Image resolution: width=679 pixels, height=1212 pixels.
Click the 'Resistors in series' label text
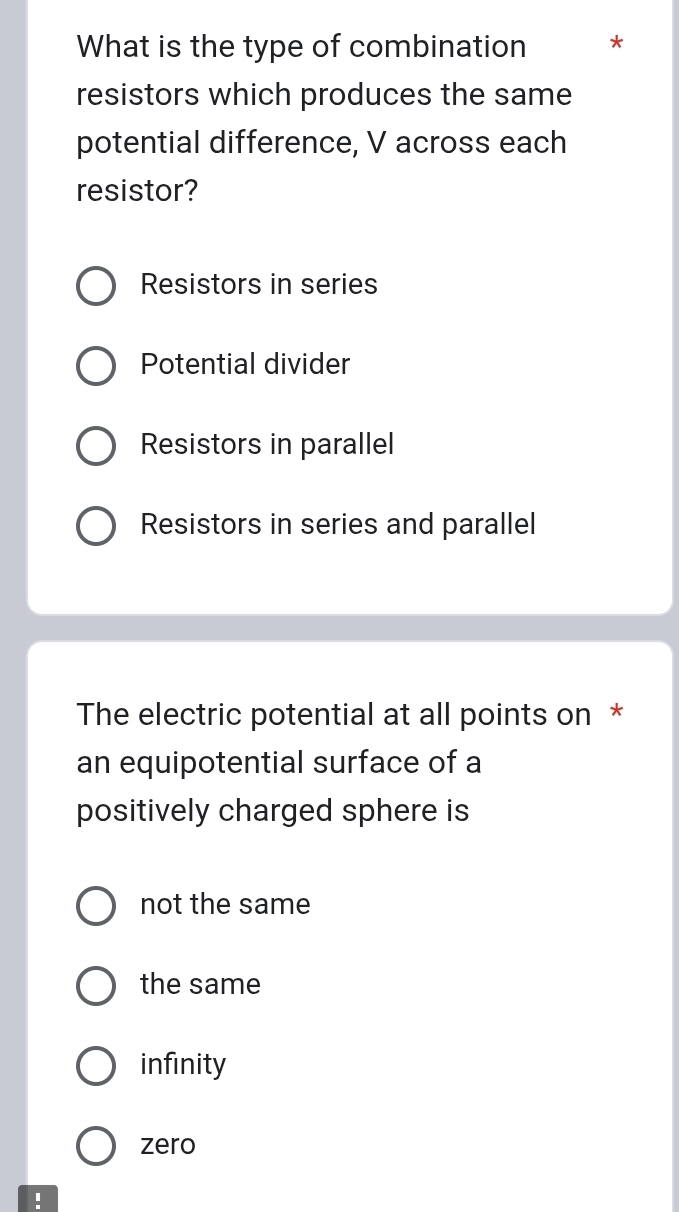pyautogui.click(x=259, y=284)
